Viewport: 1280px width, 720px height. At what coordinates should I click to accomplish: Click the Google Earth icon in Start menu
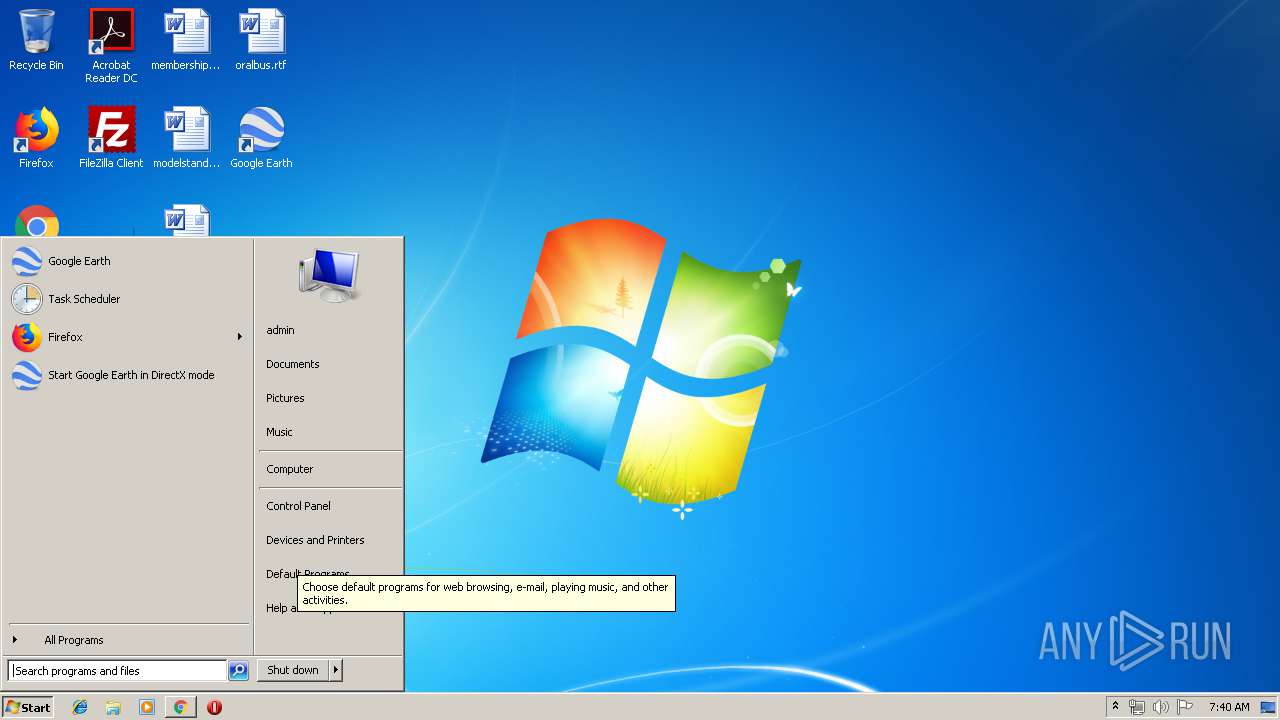point(27,261)
